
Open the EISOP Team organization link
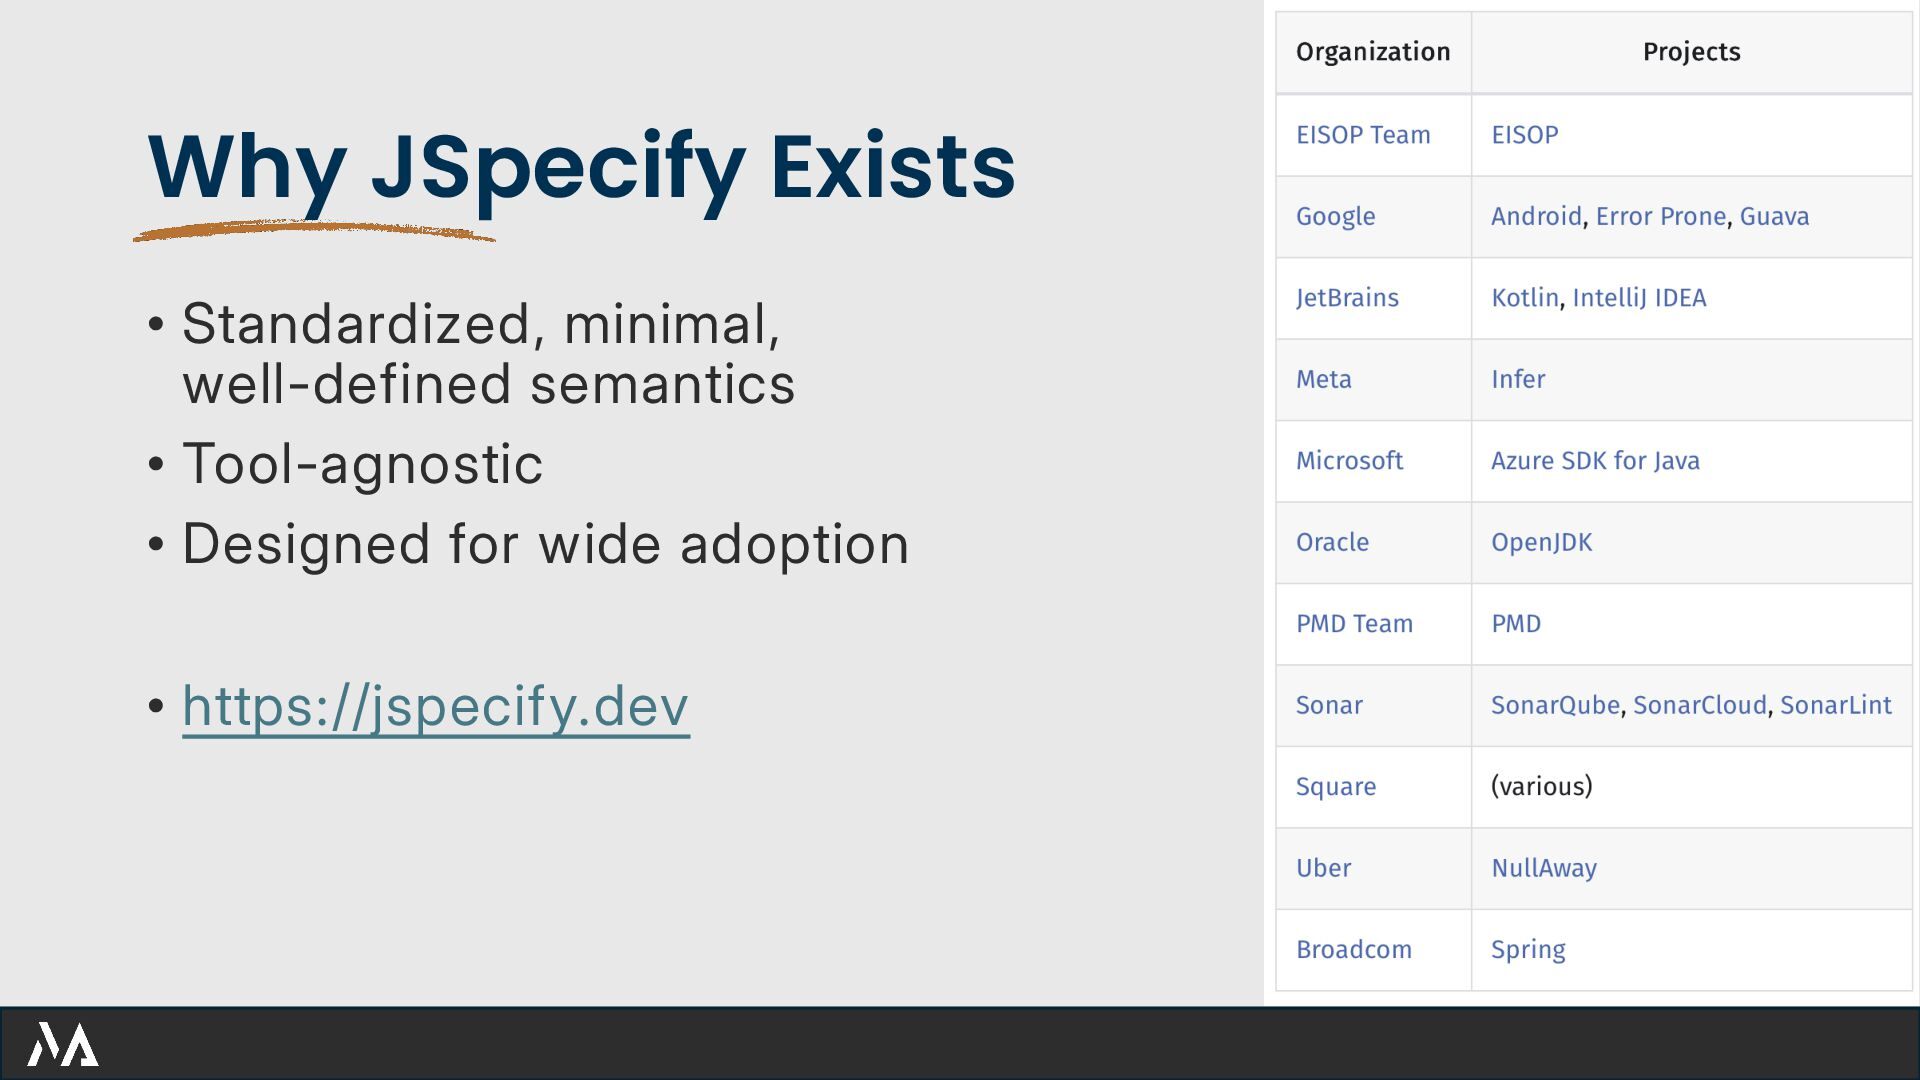[x=1362, y=135]
